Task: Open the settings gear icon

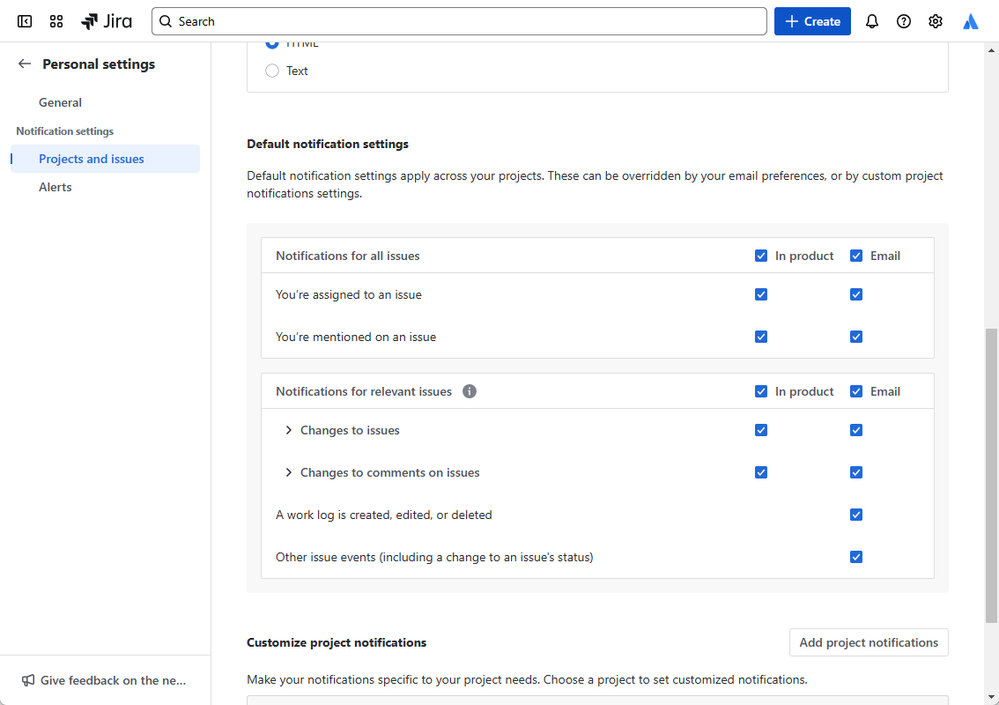Action: [935, 21]
